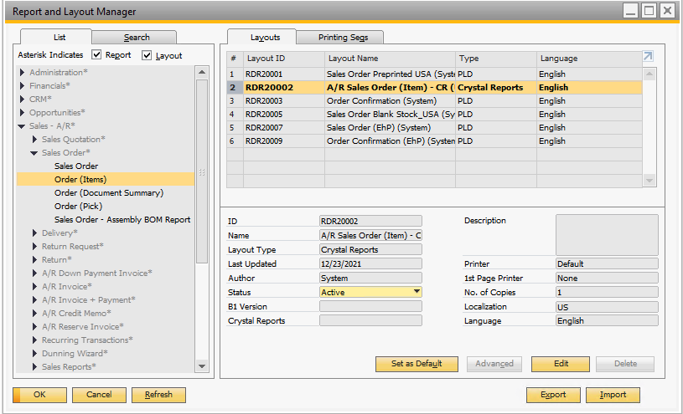Open the Status dropdown showing Active
The height and width of the screenshot is (414, 683).
click(417, 292)
